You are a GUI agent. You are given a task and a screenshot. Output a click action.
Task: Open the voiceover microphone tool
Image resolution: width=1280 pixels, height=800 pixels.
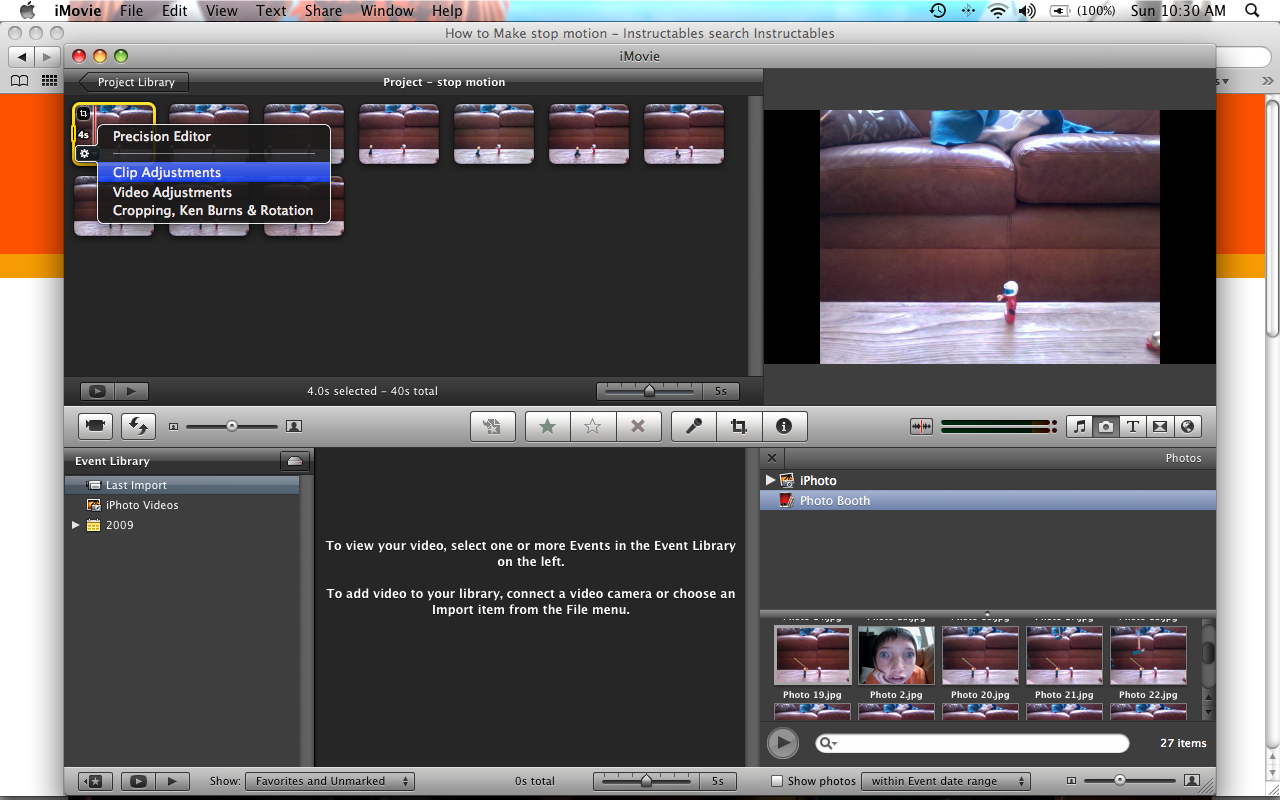coord(693,426)
